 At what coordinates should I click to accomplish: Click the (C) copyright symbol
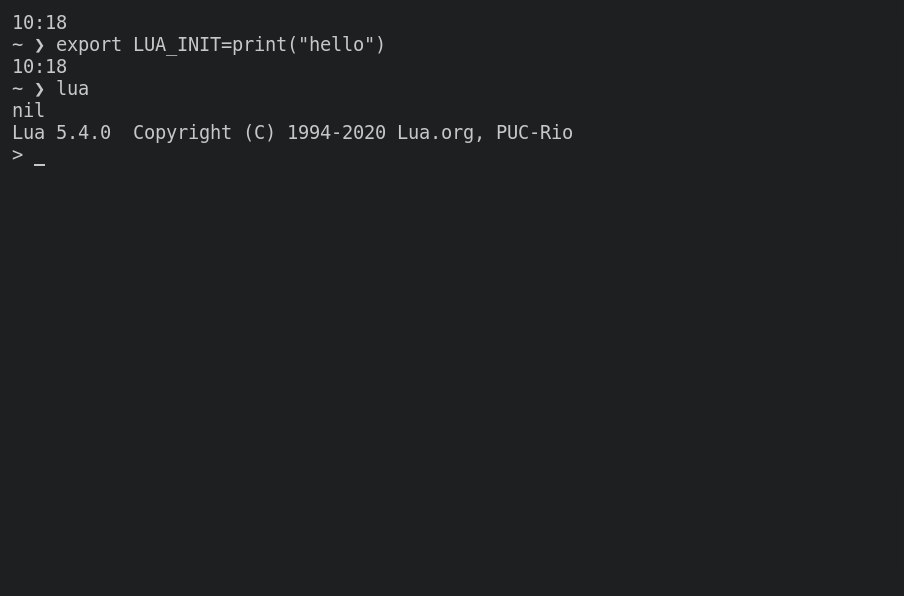259,133
